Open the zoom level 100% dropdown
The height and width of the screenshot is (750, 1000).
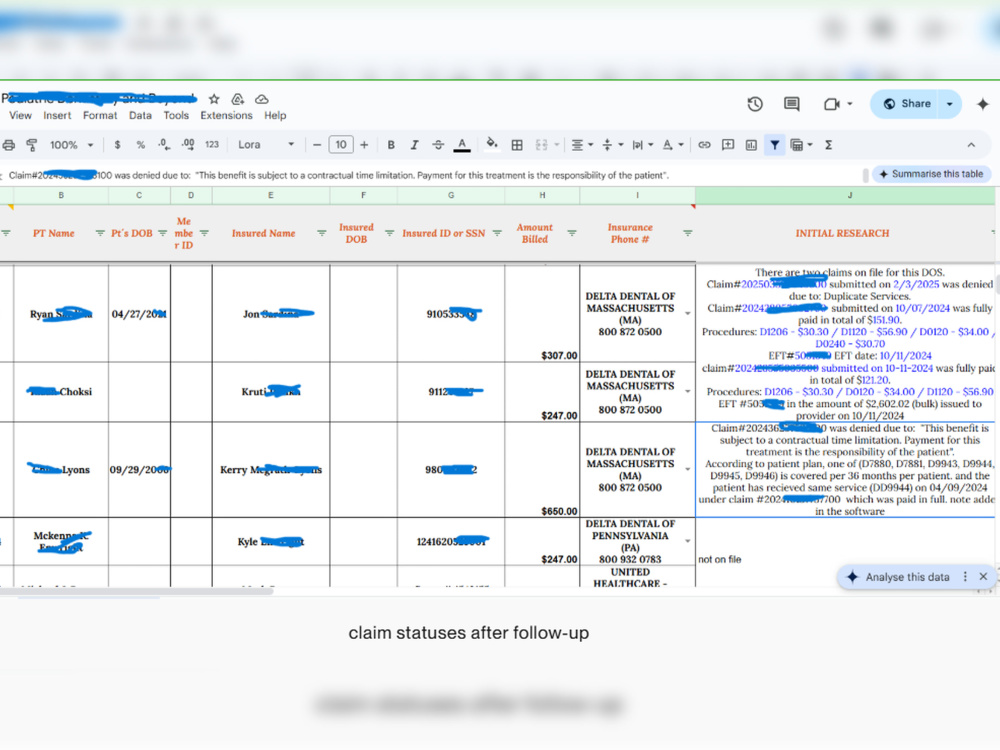(71, 145)
